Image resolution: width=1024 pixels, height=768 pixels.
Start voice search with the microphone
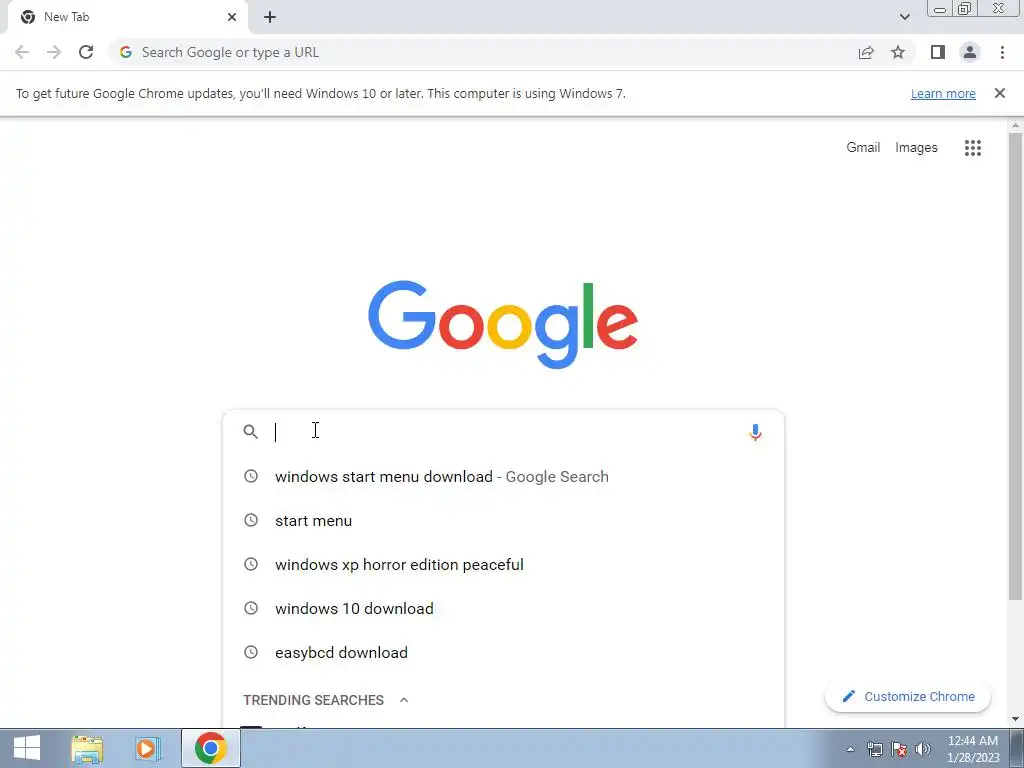point(755,432)
